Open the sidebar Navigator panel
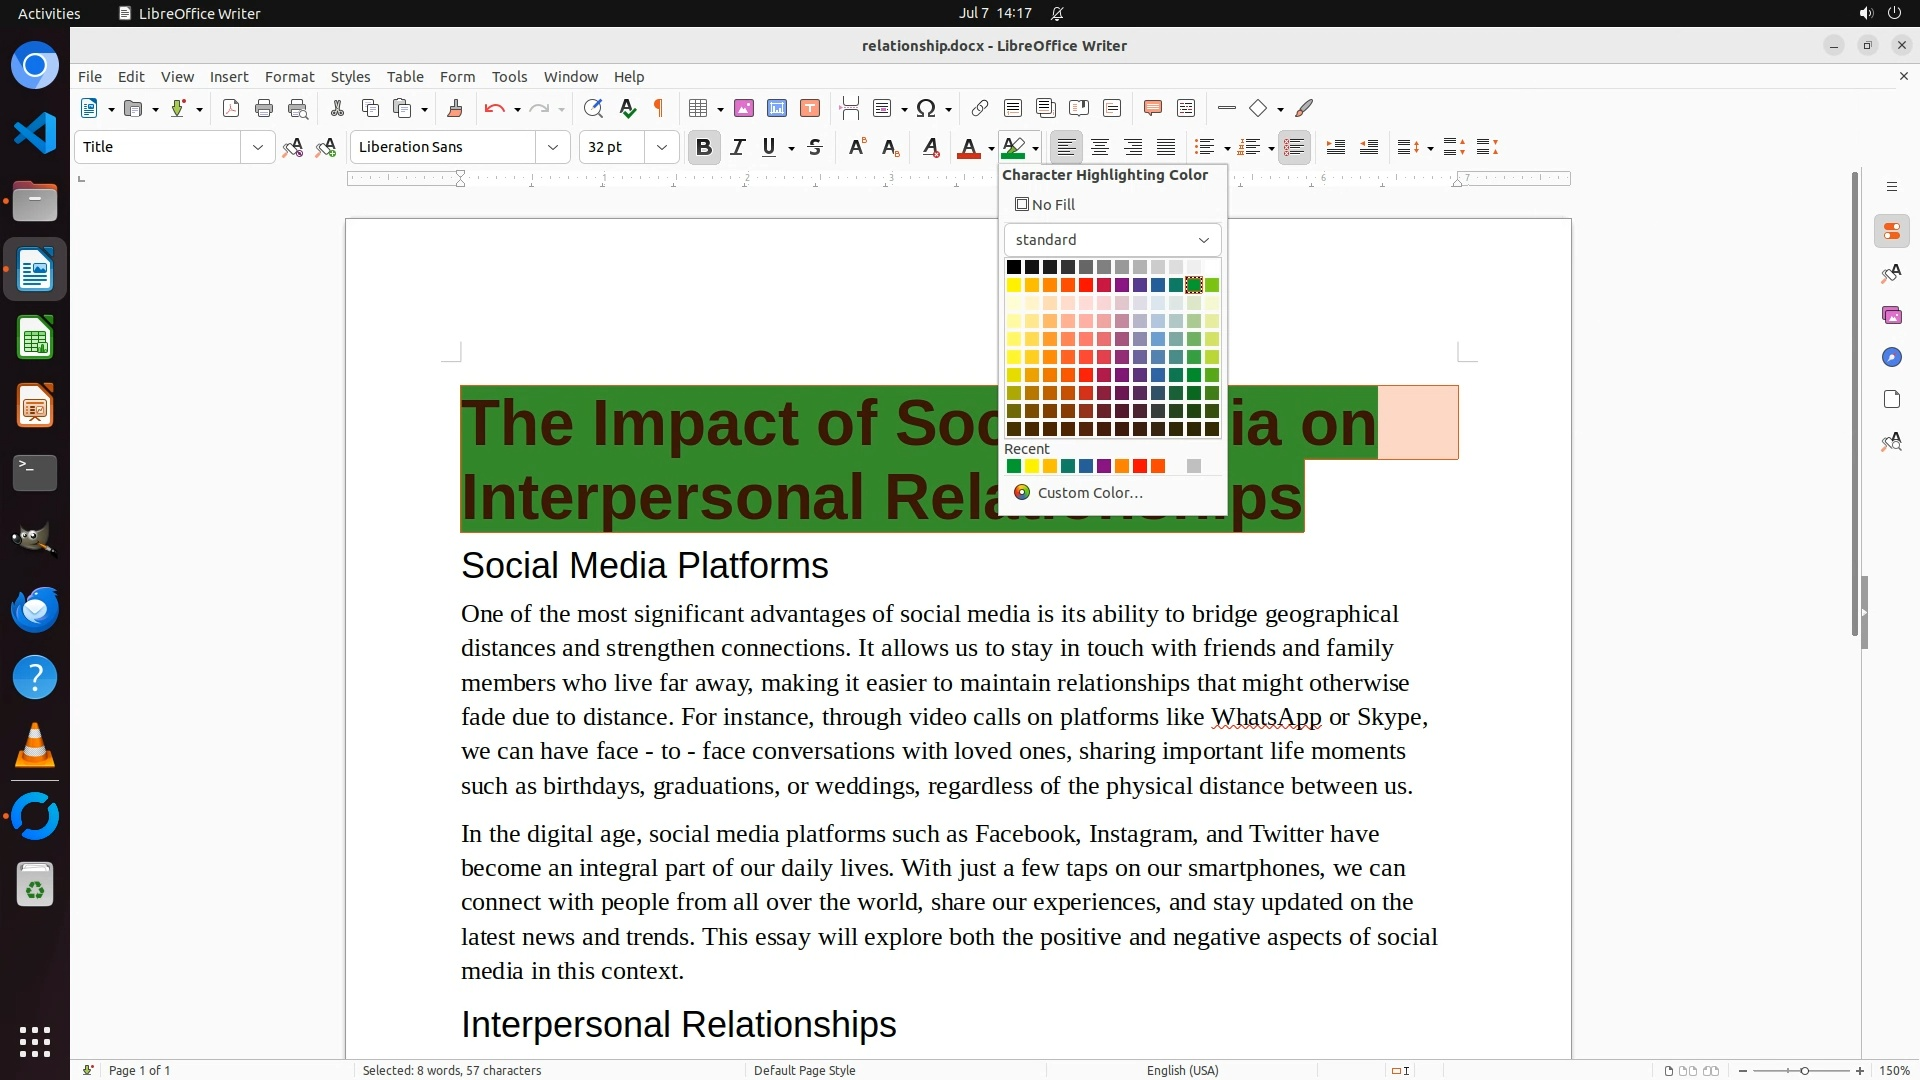This screenshot has height=1080, width=1920. [1891, 357]
